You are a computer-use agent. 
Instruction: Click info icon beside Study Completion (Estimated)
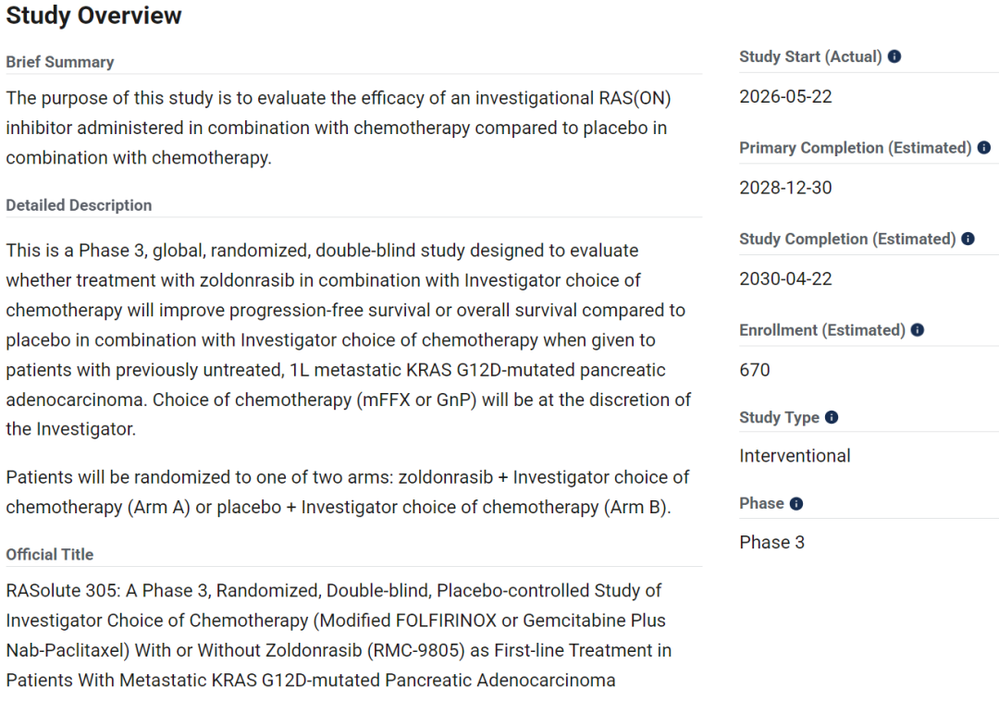click(x=968, y=239)
